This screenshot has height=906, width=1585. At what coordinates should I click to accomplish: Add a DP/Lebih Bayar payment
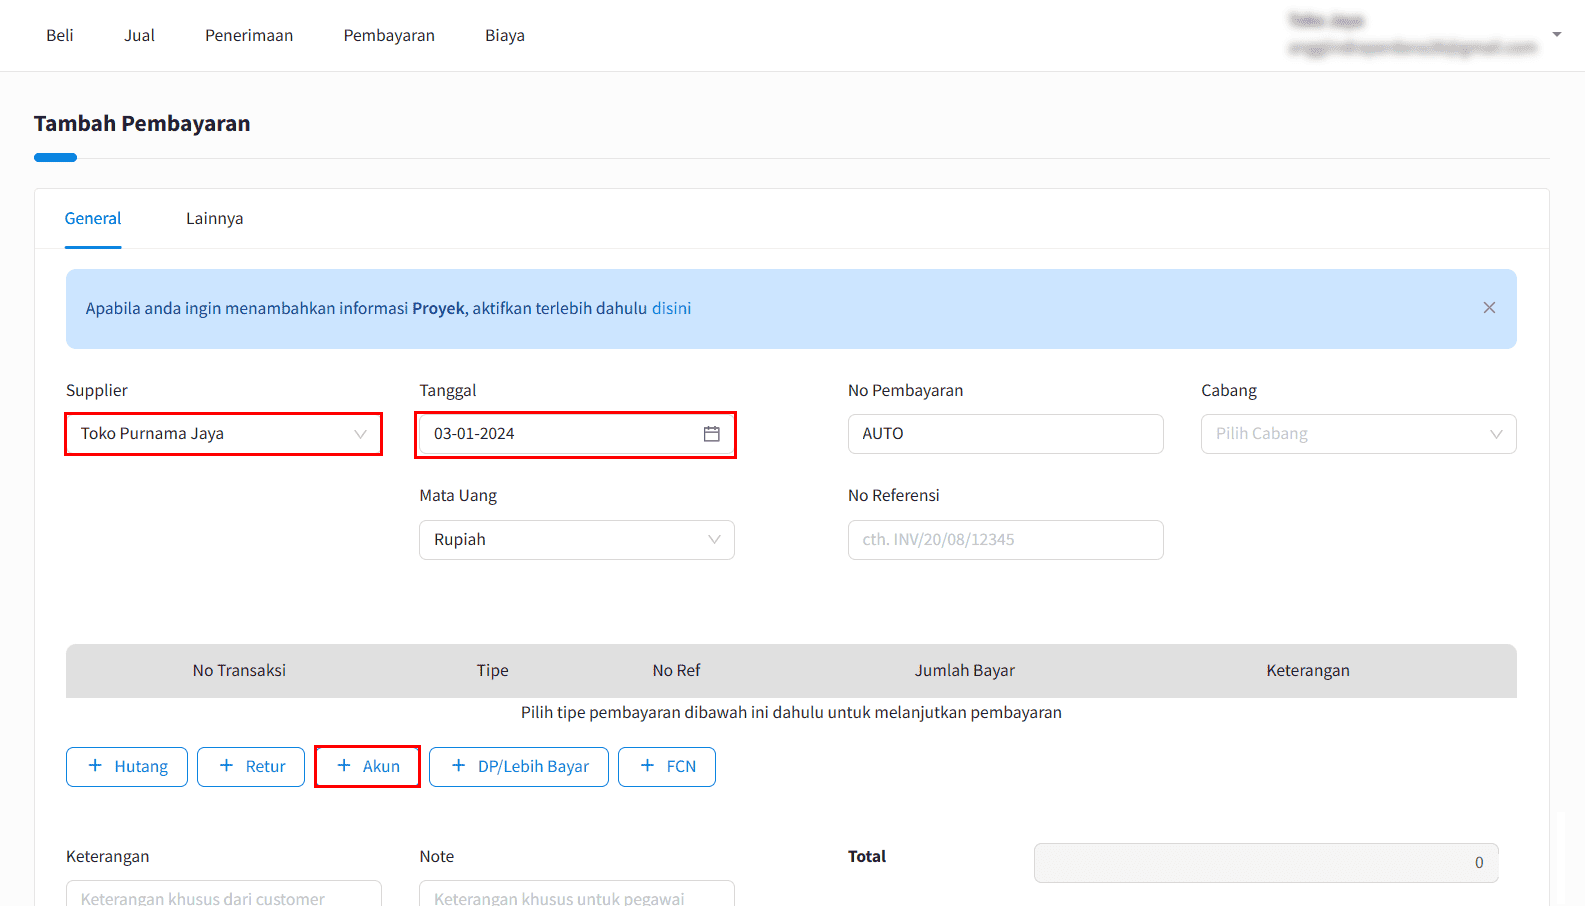(x=519, y=767)
